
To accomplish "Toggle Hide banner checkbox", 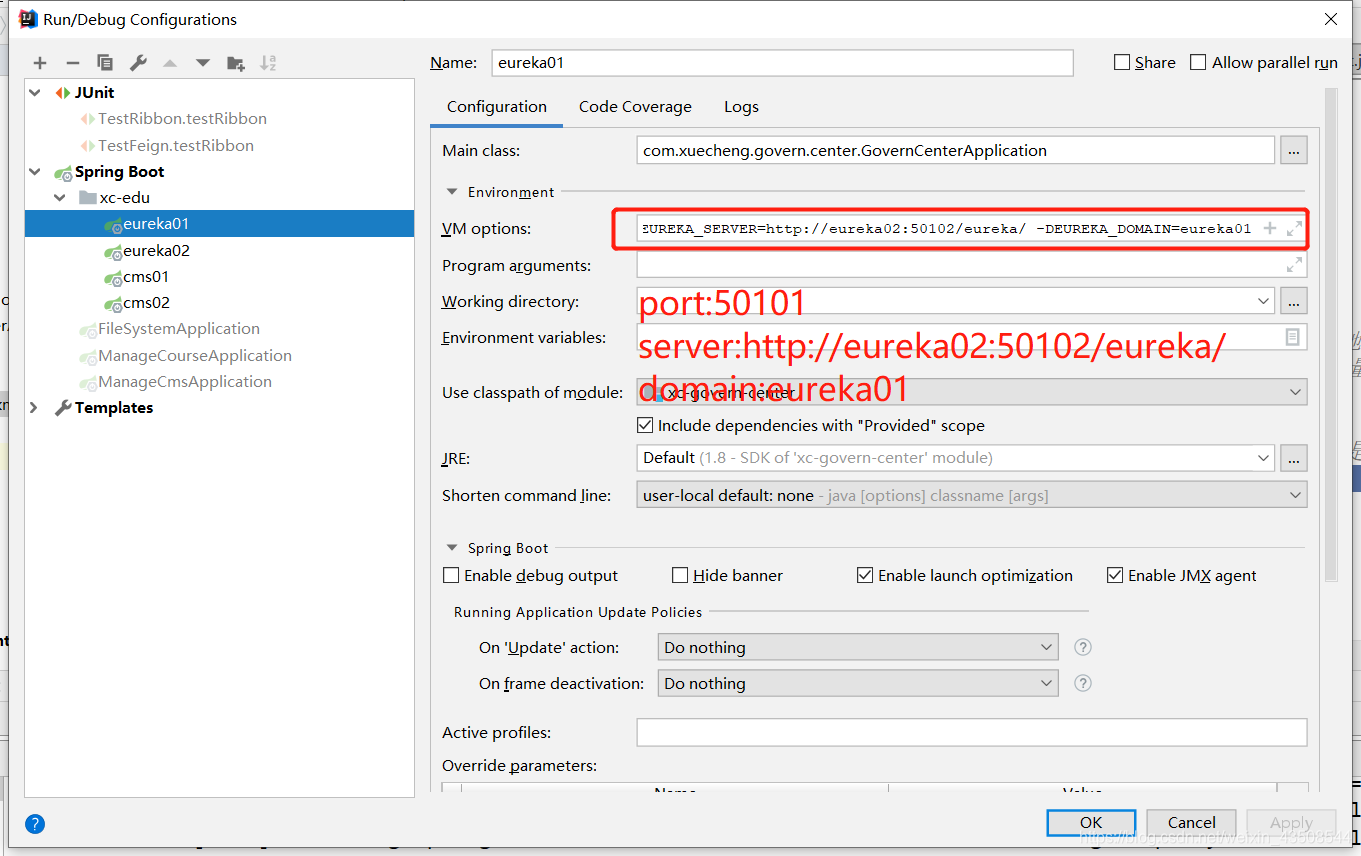I will tap(680, 575).
